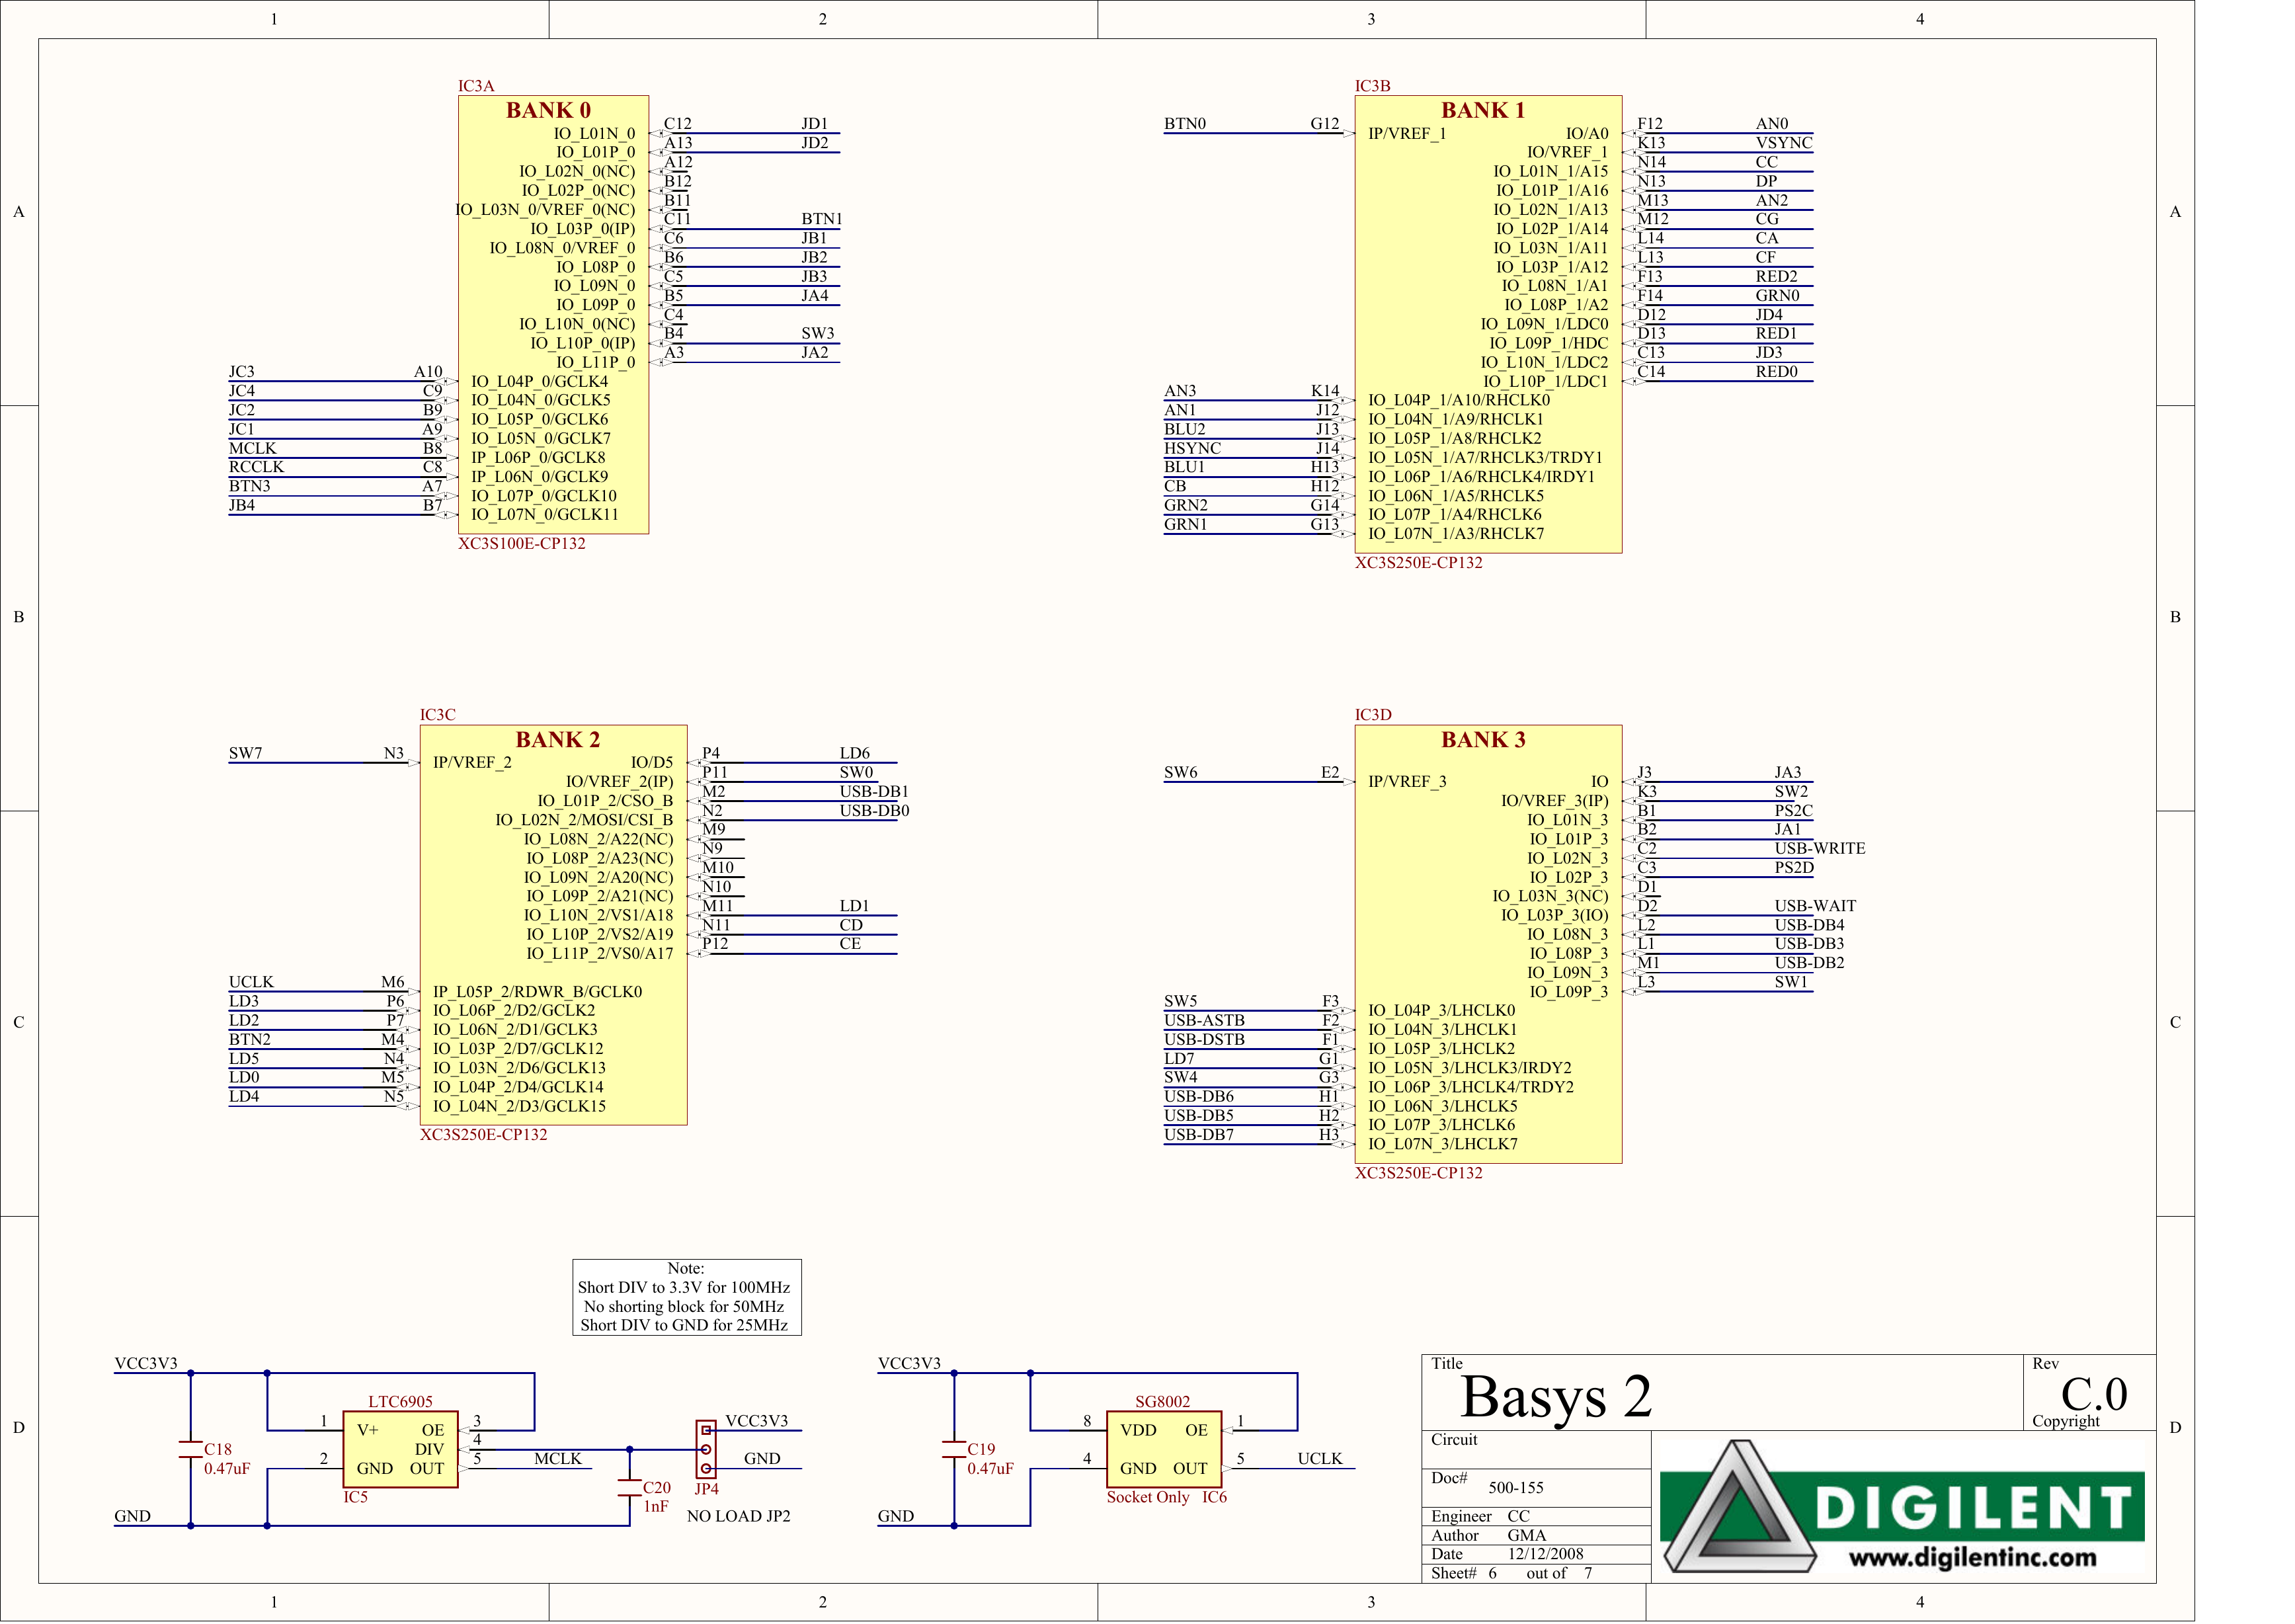
Task: Click the pin name IO_L01N_0
Action: 594,133
